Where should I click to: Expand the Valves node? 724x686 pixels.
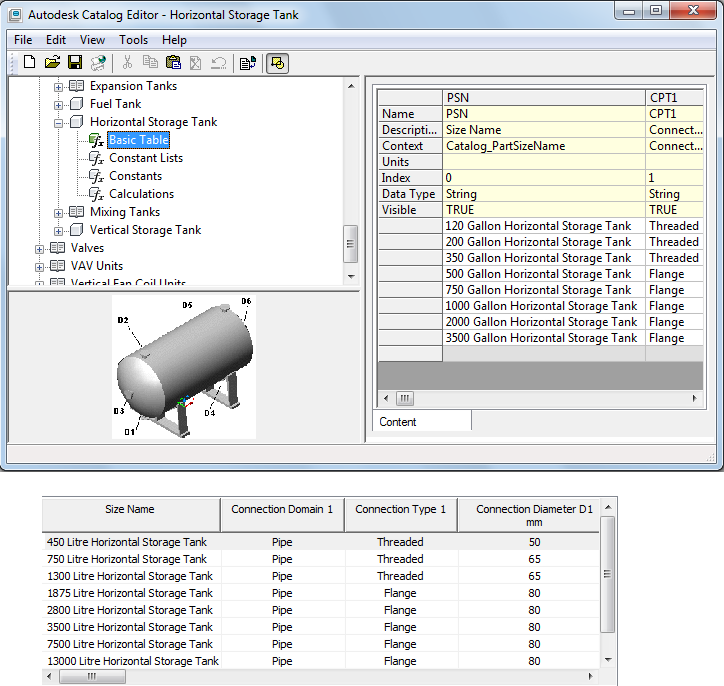pos(39,249)
